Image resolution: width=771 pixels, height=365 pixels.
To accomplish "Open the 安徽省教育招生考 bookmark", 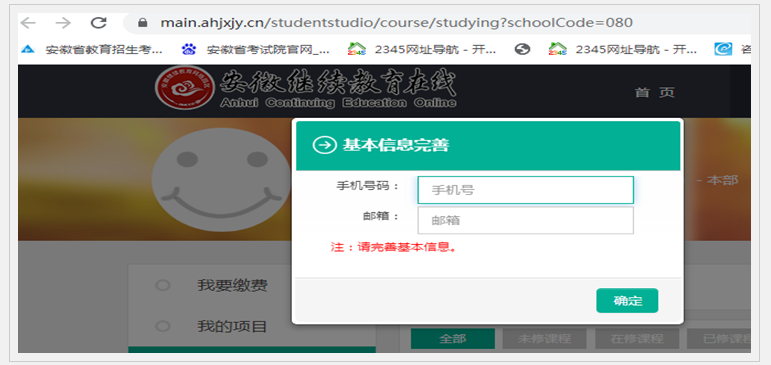I will [x=92, y=49].
